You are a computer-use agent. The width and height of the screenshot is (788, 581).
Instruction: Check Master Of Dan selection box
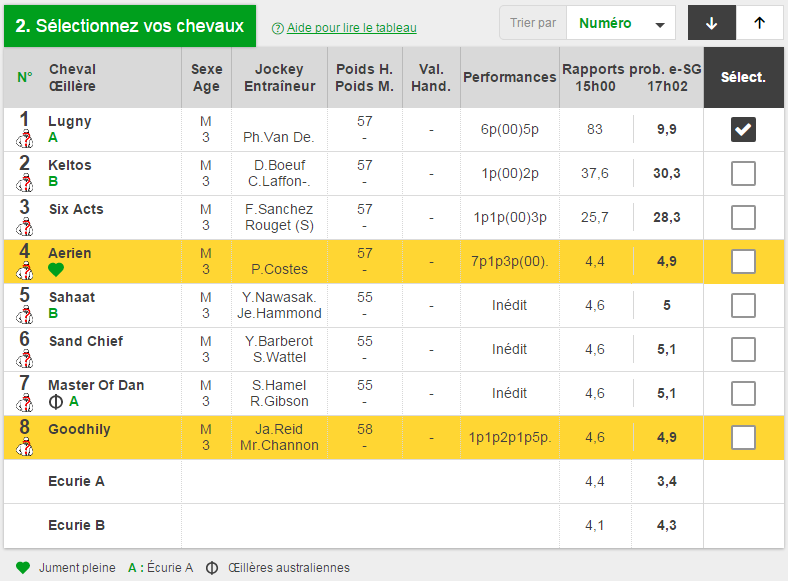(x=743, y=394)
